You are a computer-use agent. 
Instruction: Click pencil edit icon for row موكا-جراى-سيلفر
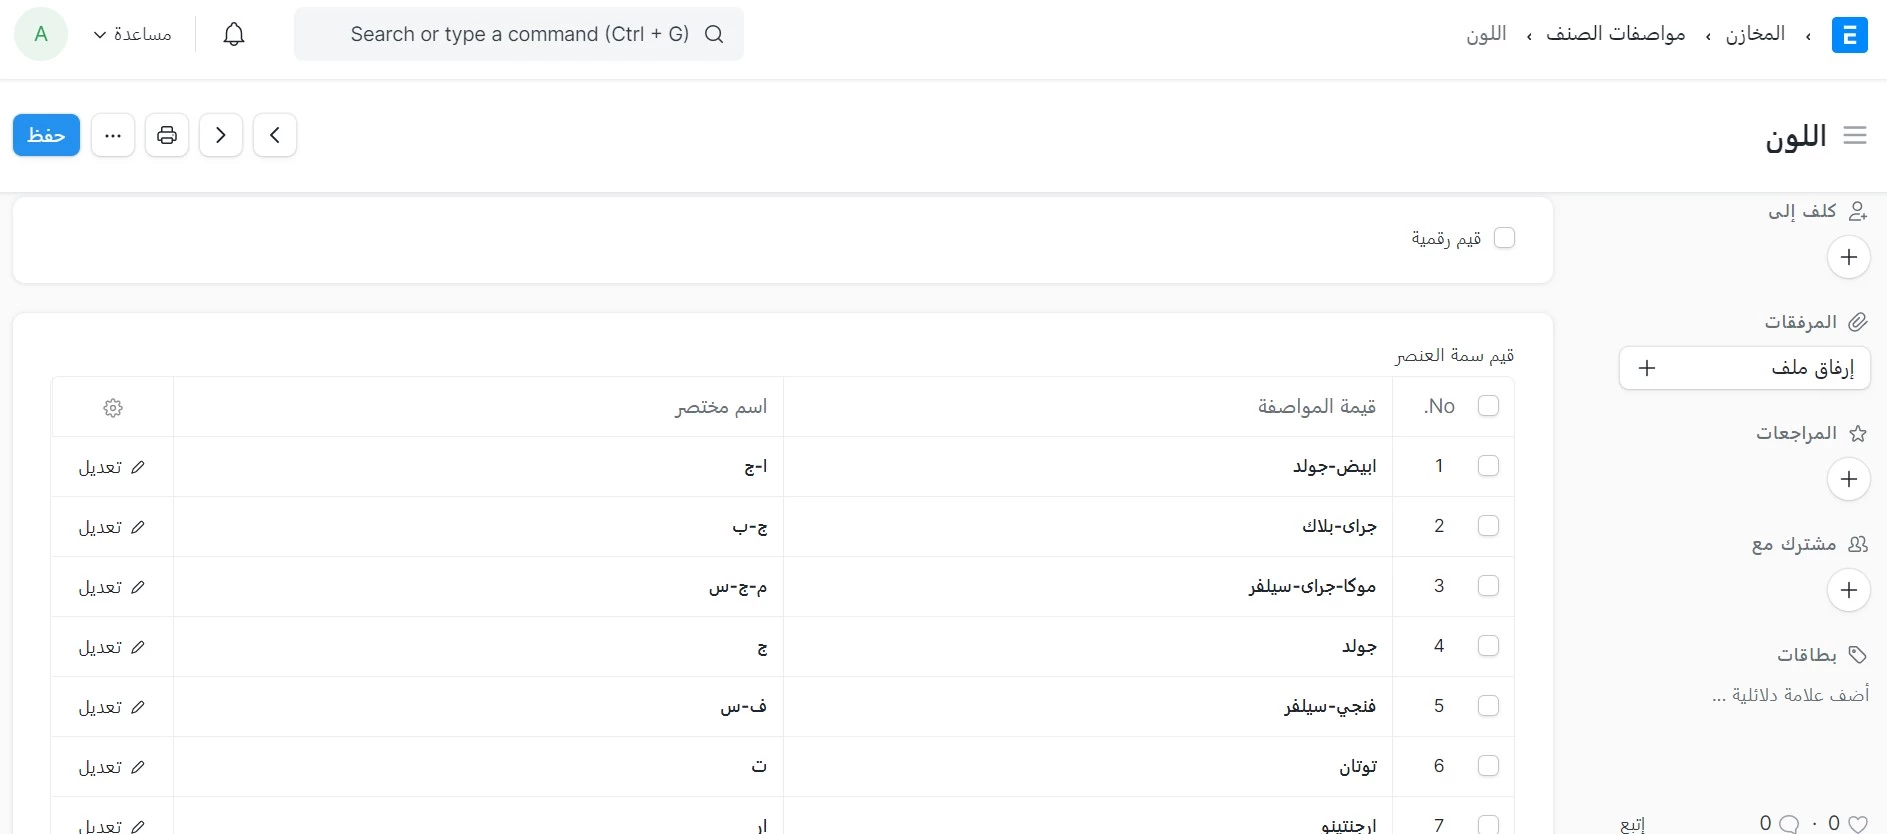138,587
